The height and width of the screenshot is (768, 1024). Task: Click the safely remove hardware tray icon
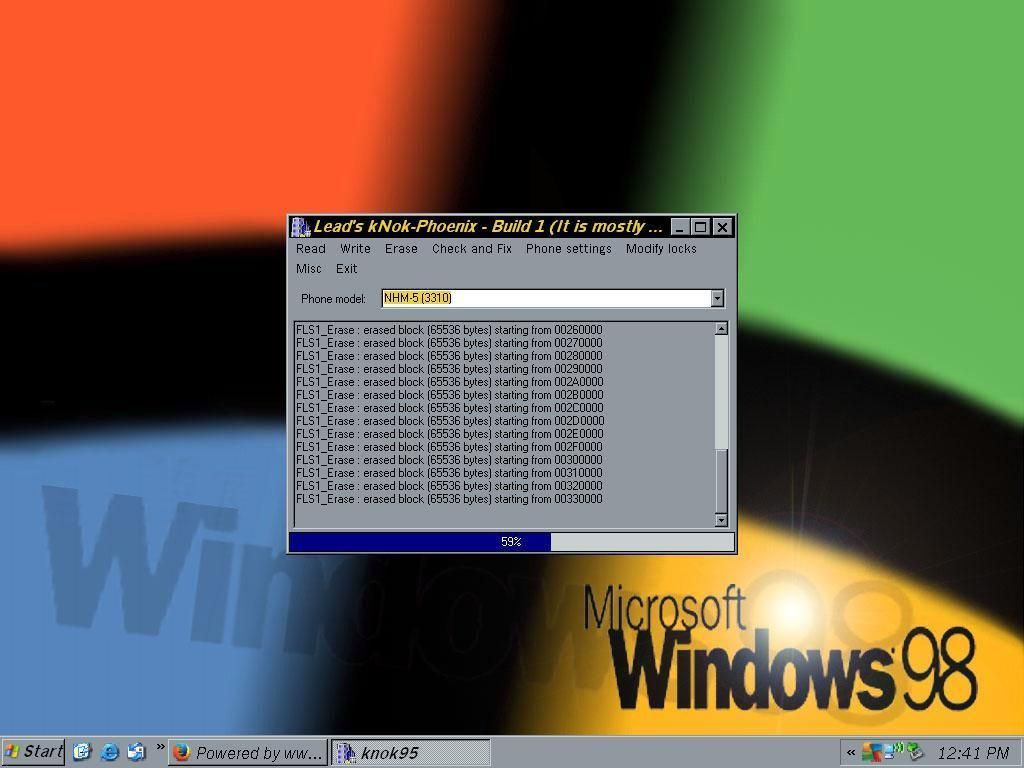(x=915, y=752)
